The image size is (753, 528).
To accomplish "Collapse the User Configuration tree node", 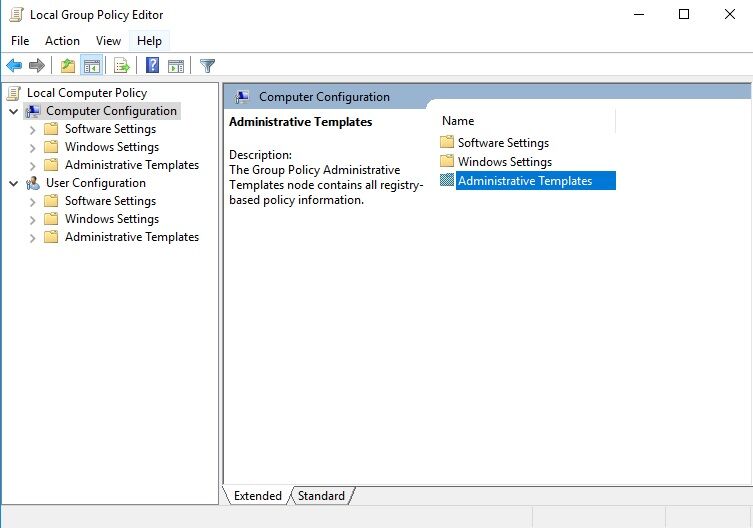I will pos(13,184).
